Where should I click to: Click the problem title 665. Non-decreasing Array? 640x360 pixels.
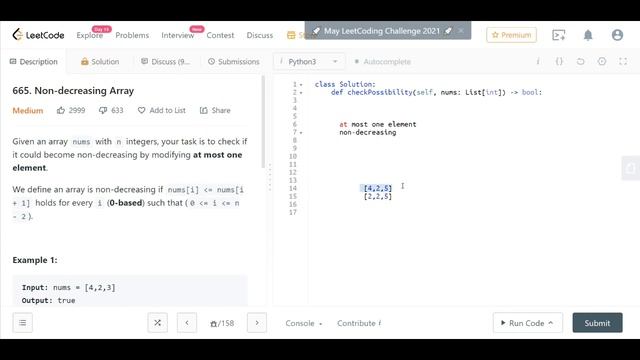click(x=73, y=91)
